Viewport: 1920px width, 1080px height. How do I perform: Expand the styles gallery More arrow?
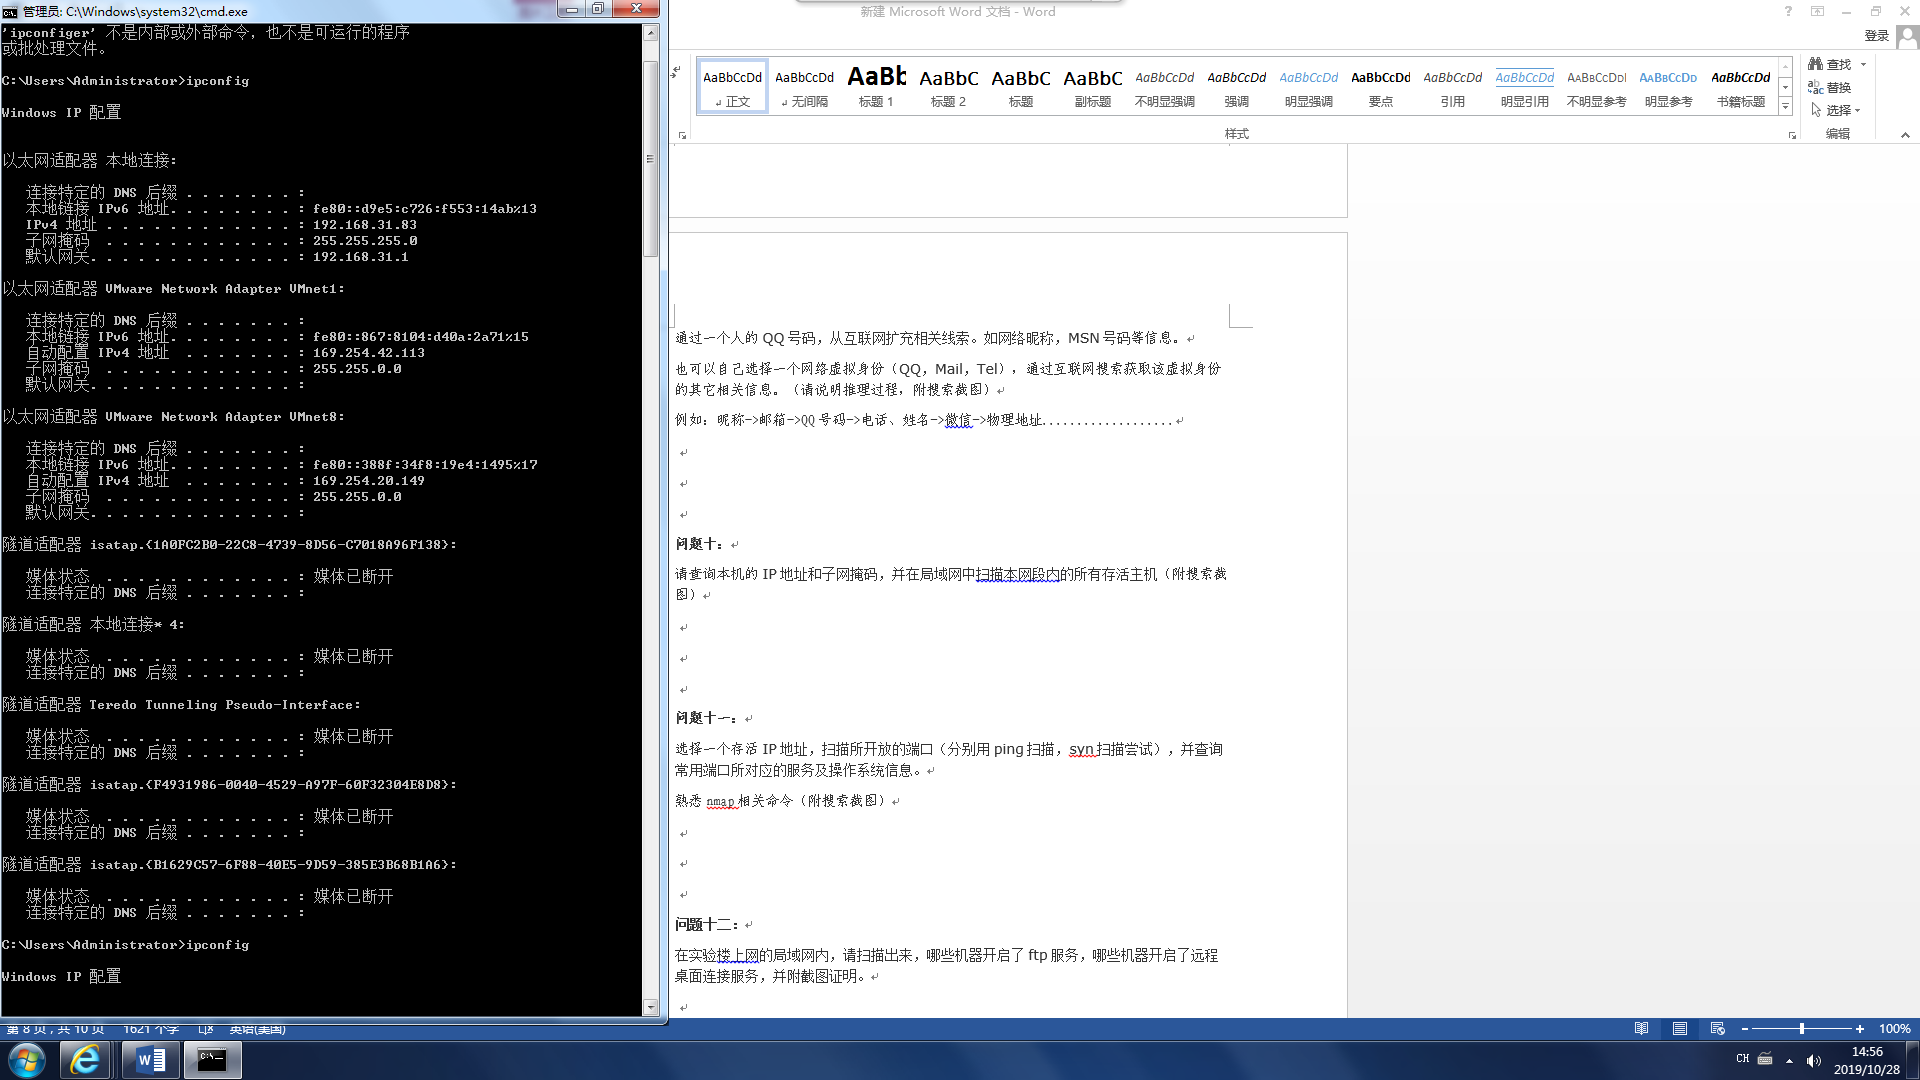1785,106
